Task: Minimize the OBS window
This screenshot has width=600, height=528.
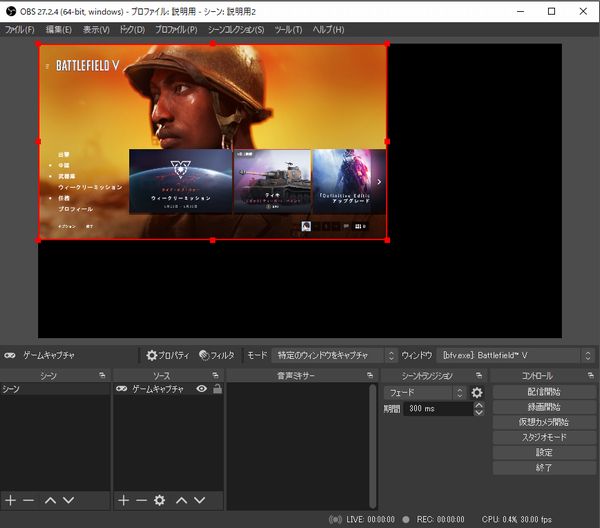Action: click(520, 11)
